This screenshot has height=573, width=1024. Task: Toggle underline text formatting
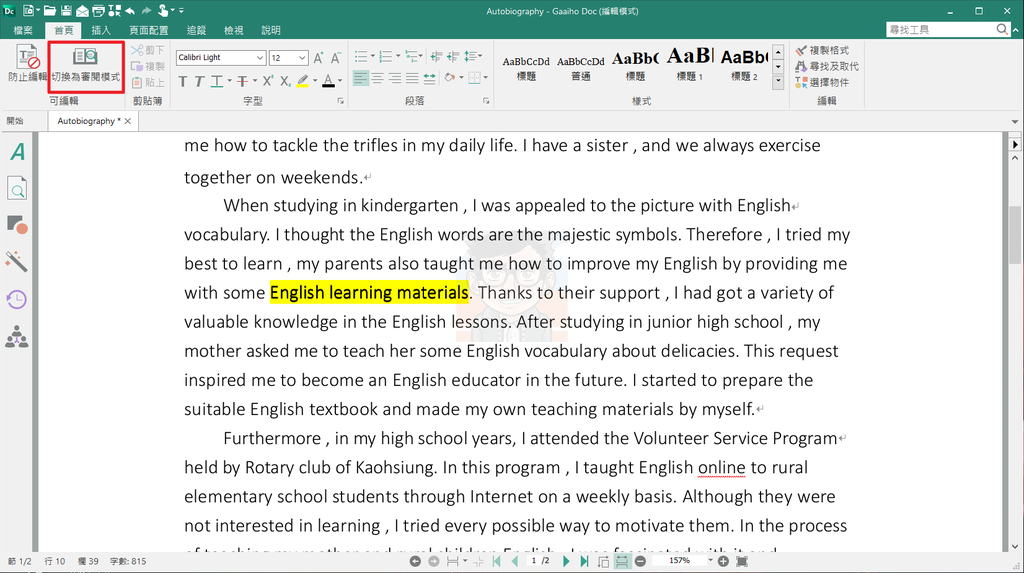tap(217, 81)
